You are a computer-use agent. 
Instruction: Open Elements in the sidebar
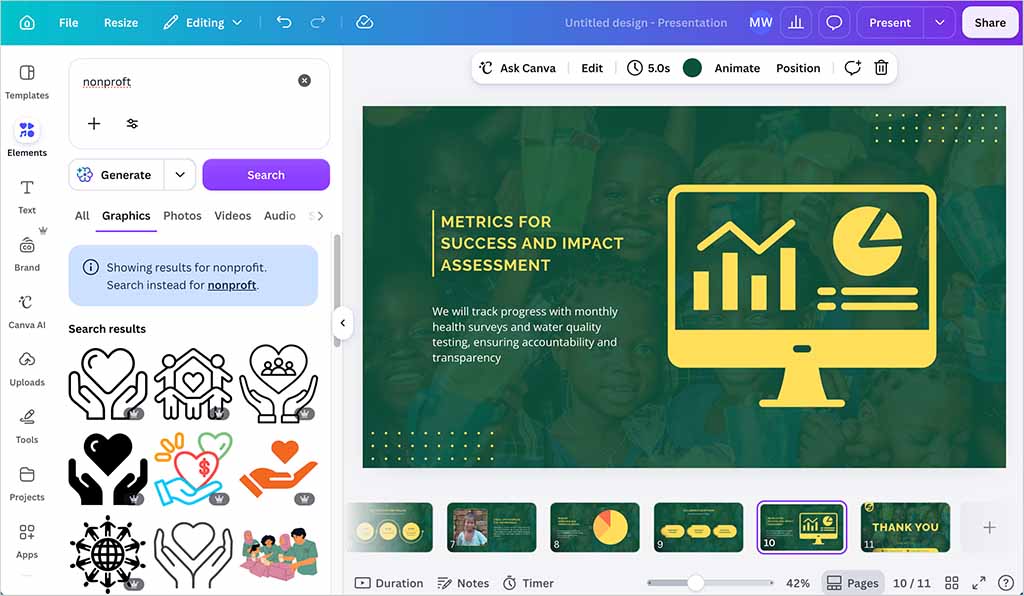point(27,138)
